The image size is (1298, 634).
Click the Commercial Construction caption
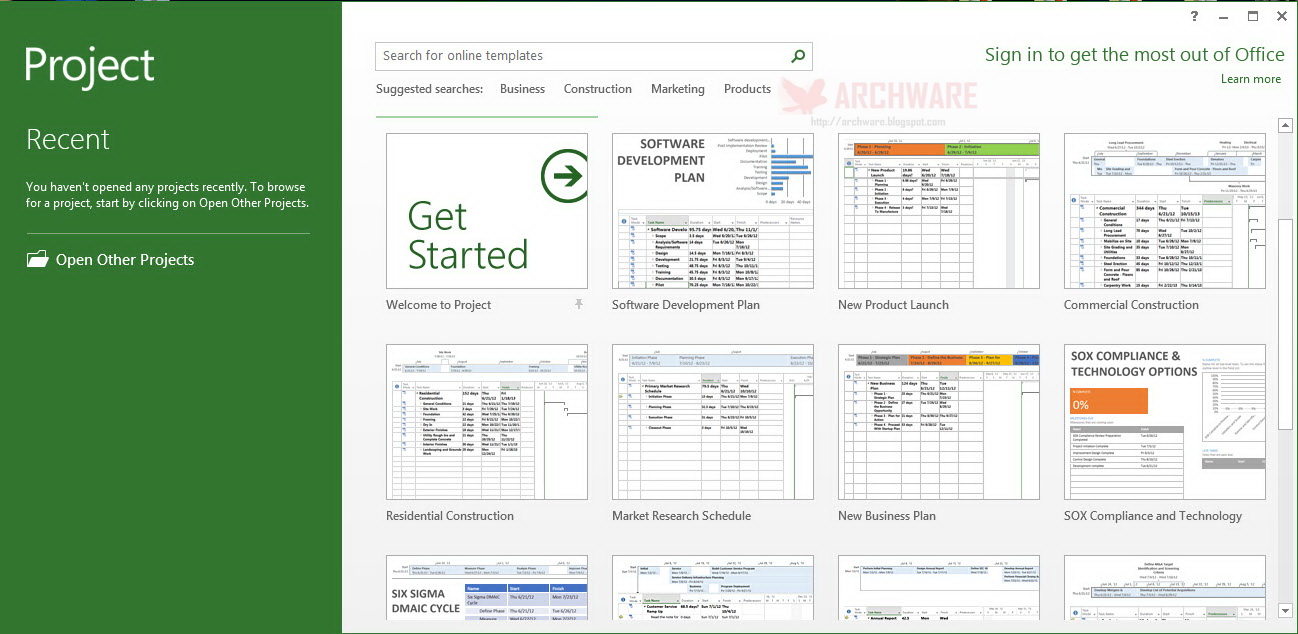[1131, 305]
